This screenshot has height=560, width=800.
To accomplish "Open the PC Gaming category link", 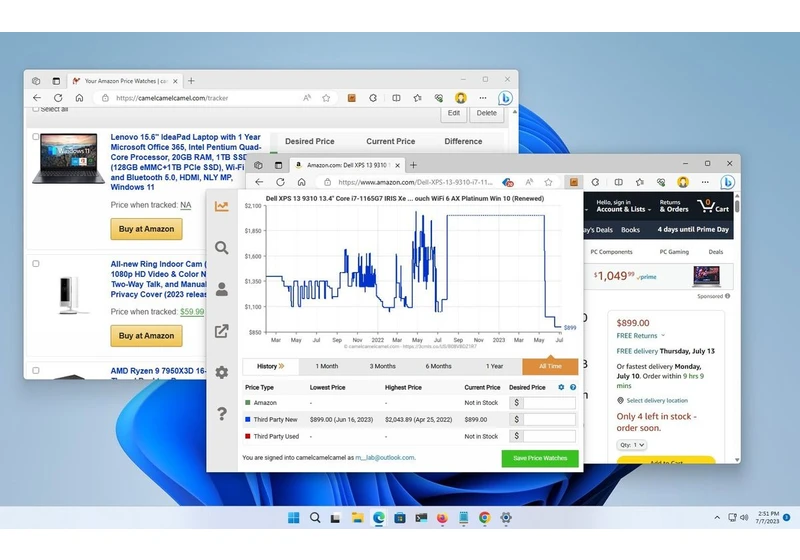I will pos(674,252).
